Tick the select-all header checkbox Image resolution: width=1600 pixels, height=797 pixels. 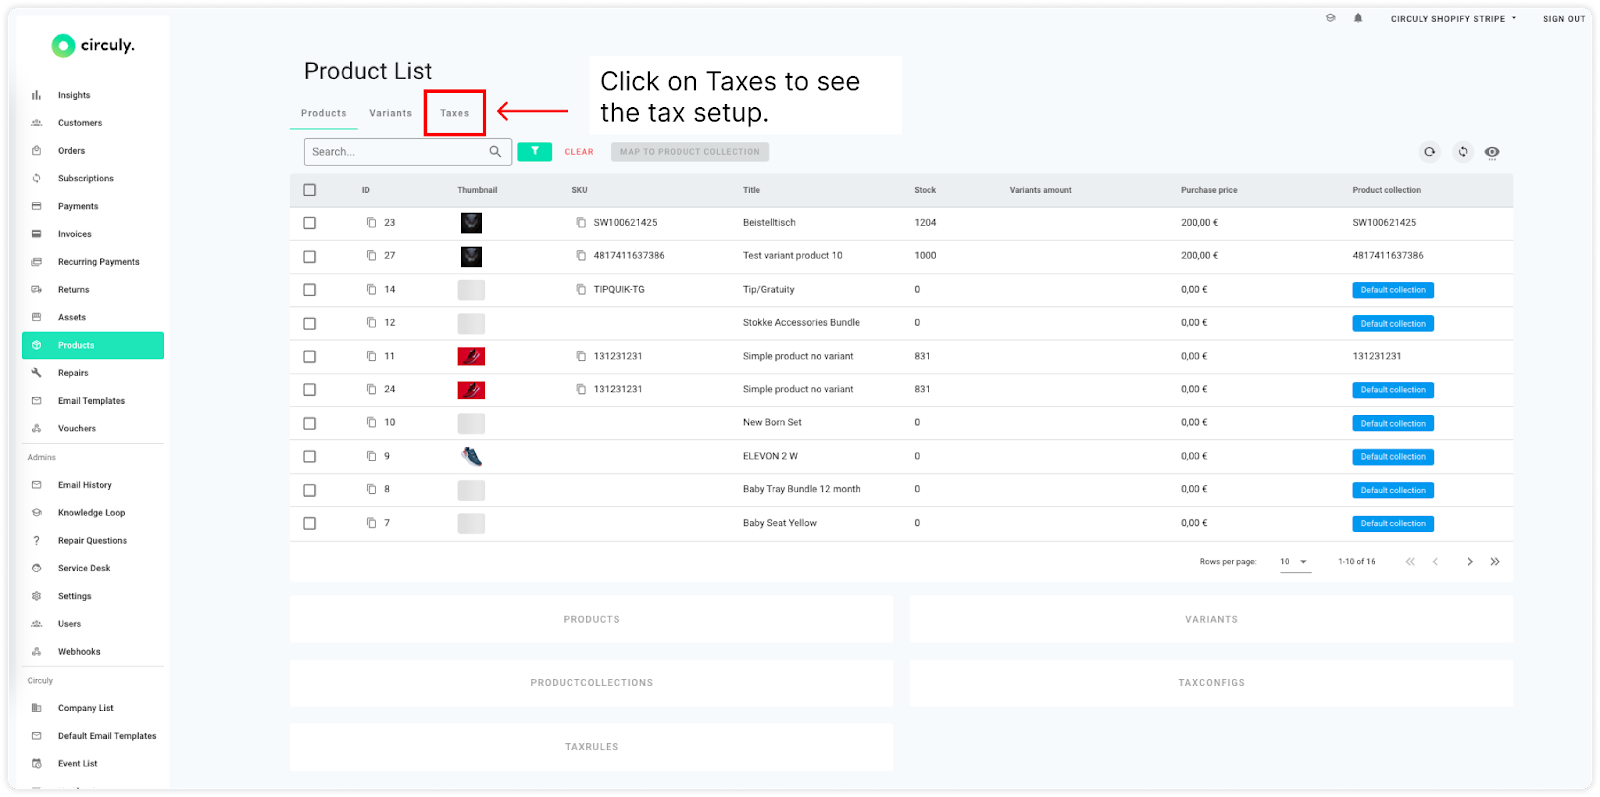point(309,190)
